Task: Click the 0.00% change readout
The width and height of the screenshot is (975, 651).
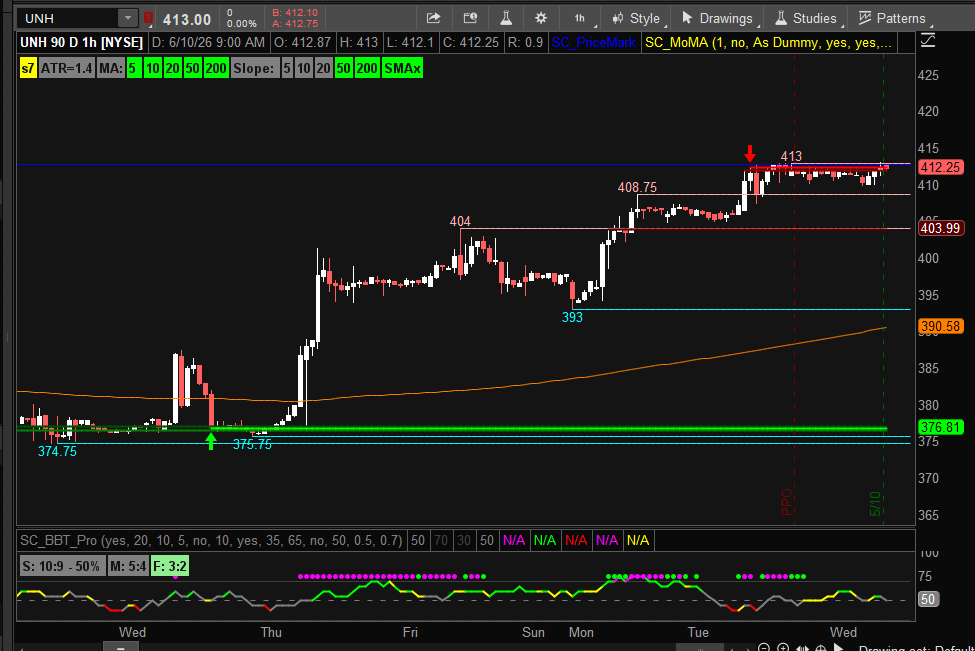Action: click(x=241, y=24)
